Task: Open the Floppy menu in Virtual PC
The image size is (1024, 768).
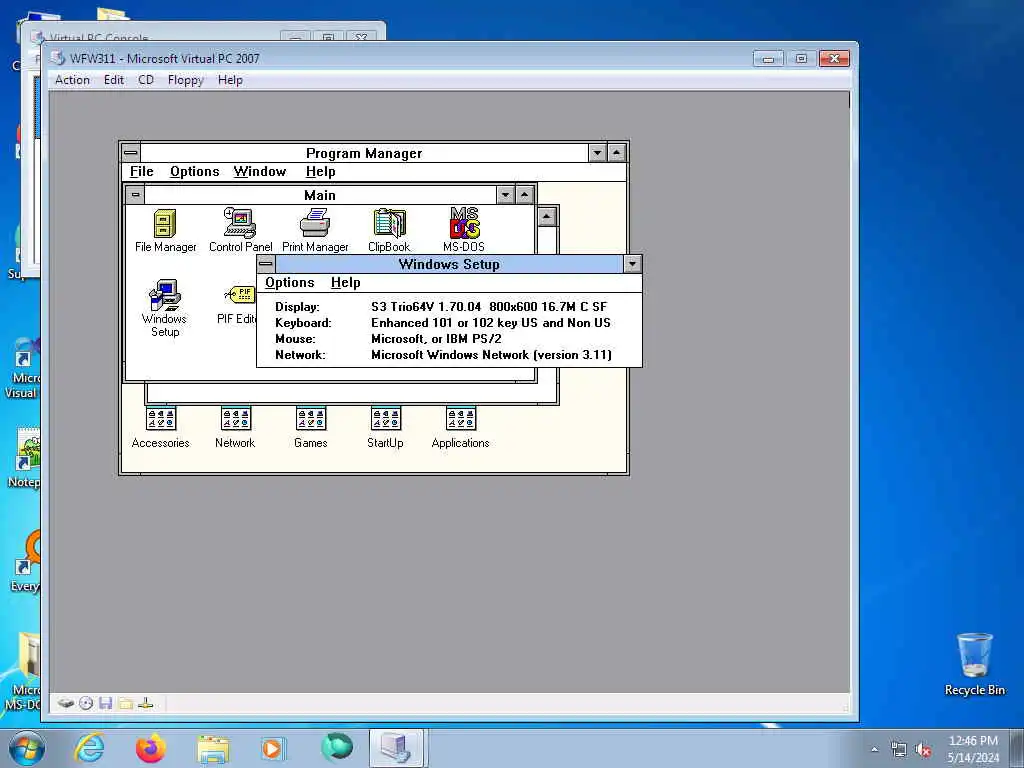Action: click(185, 80)
